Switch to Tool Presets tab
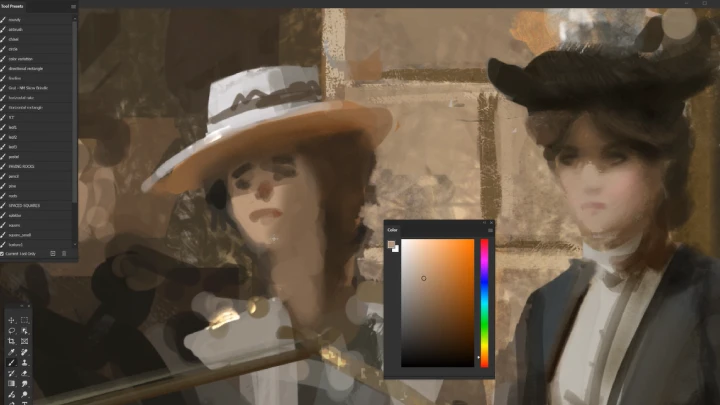Viewport: 720px width, 405px height. [12, 6]
